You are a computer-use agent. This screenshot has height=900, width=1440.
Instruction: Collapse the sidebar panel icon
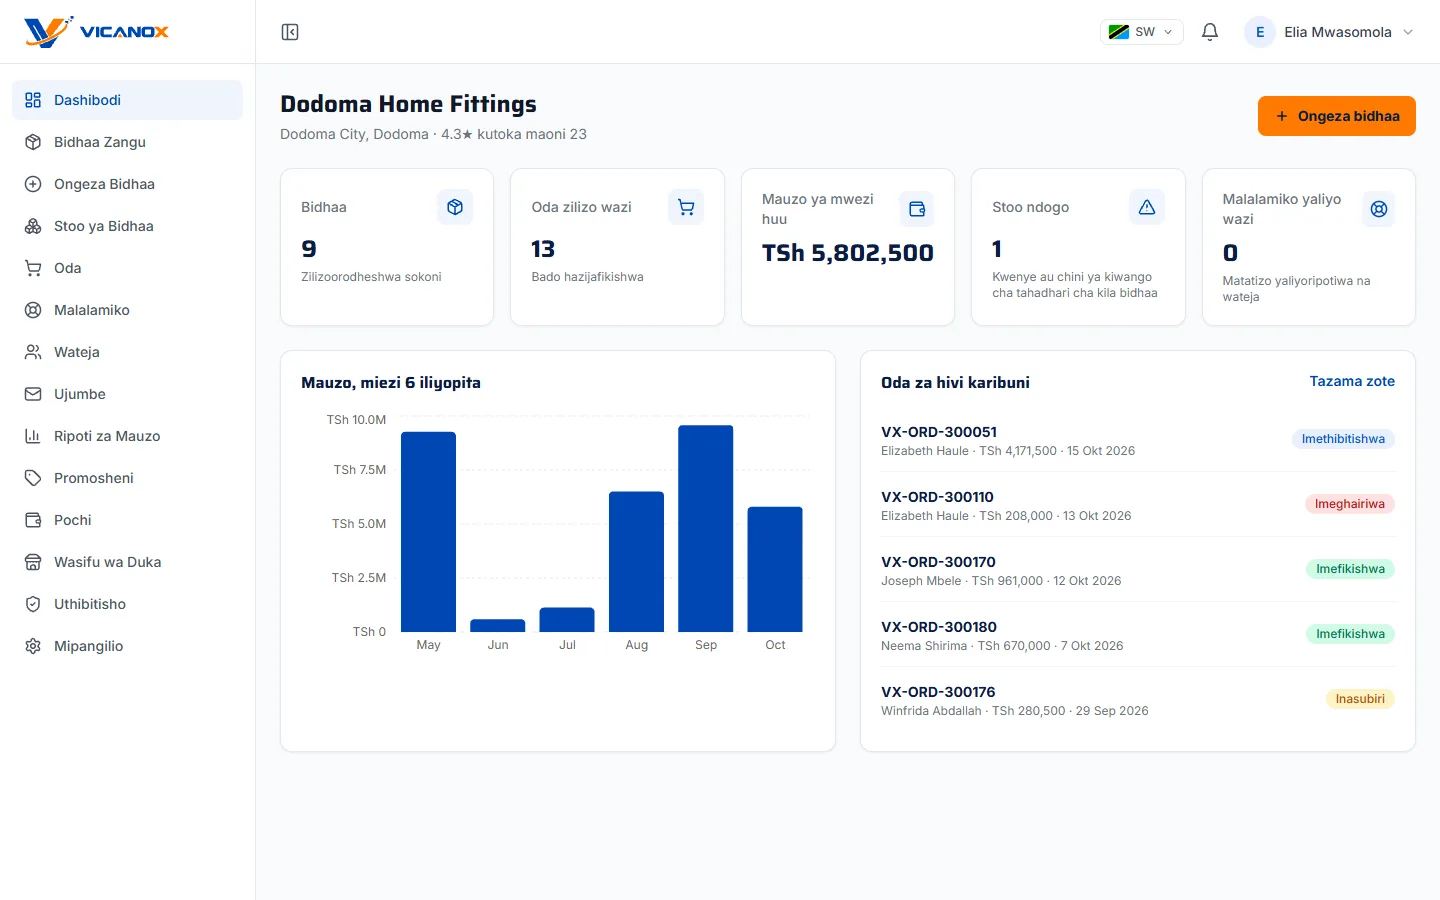[x=290, y=32]
